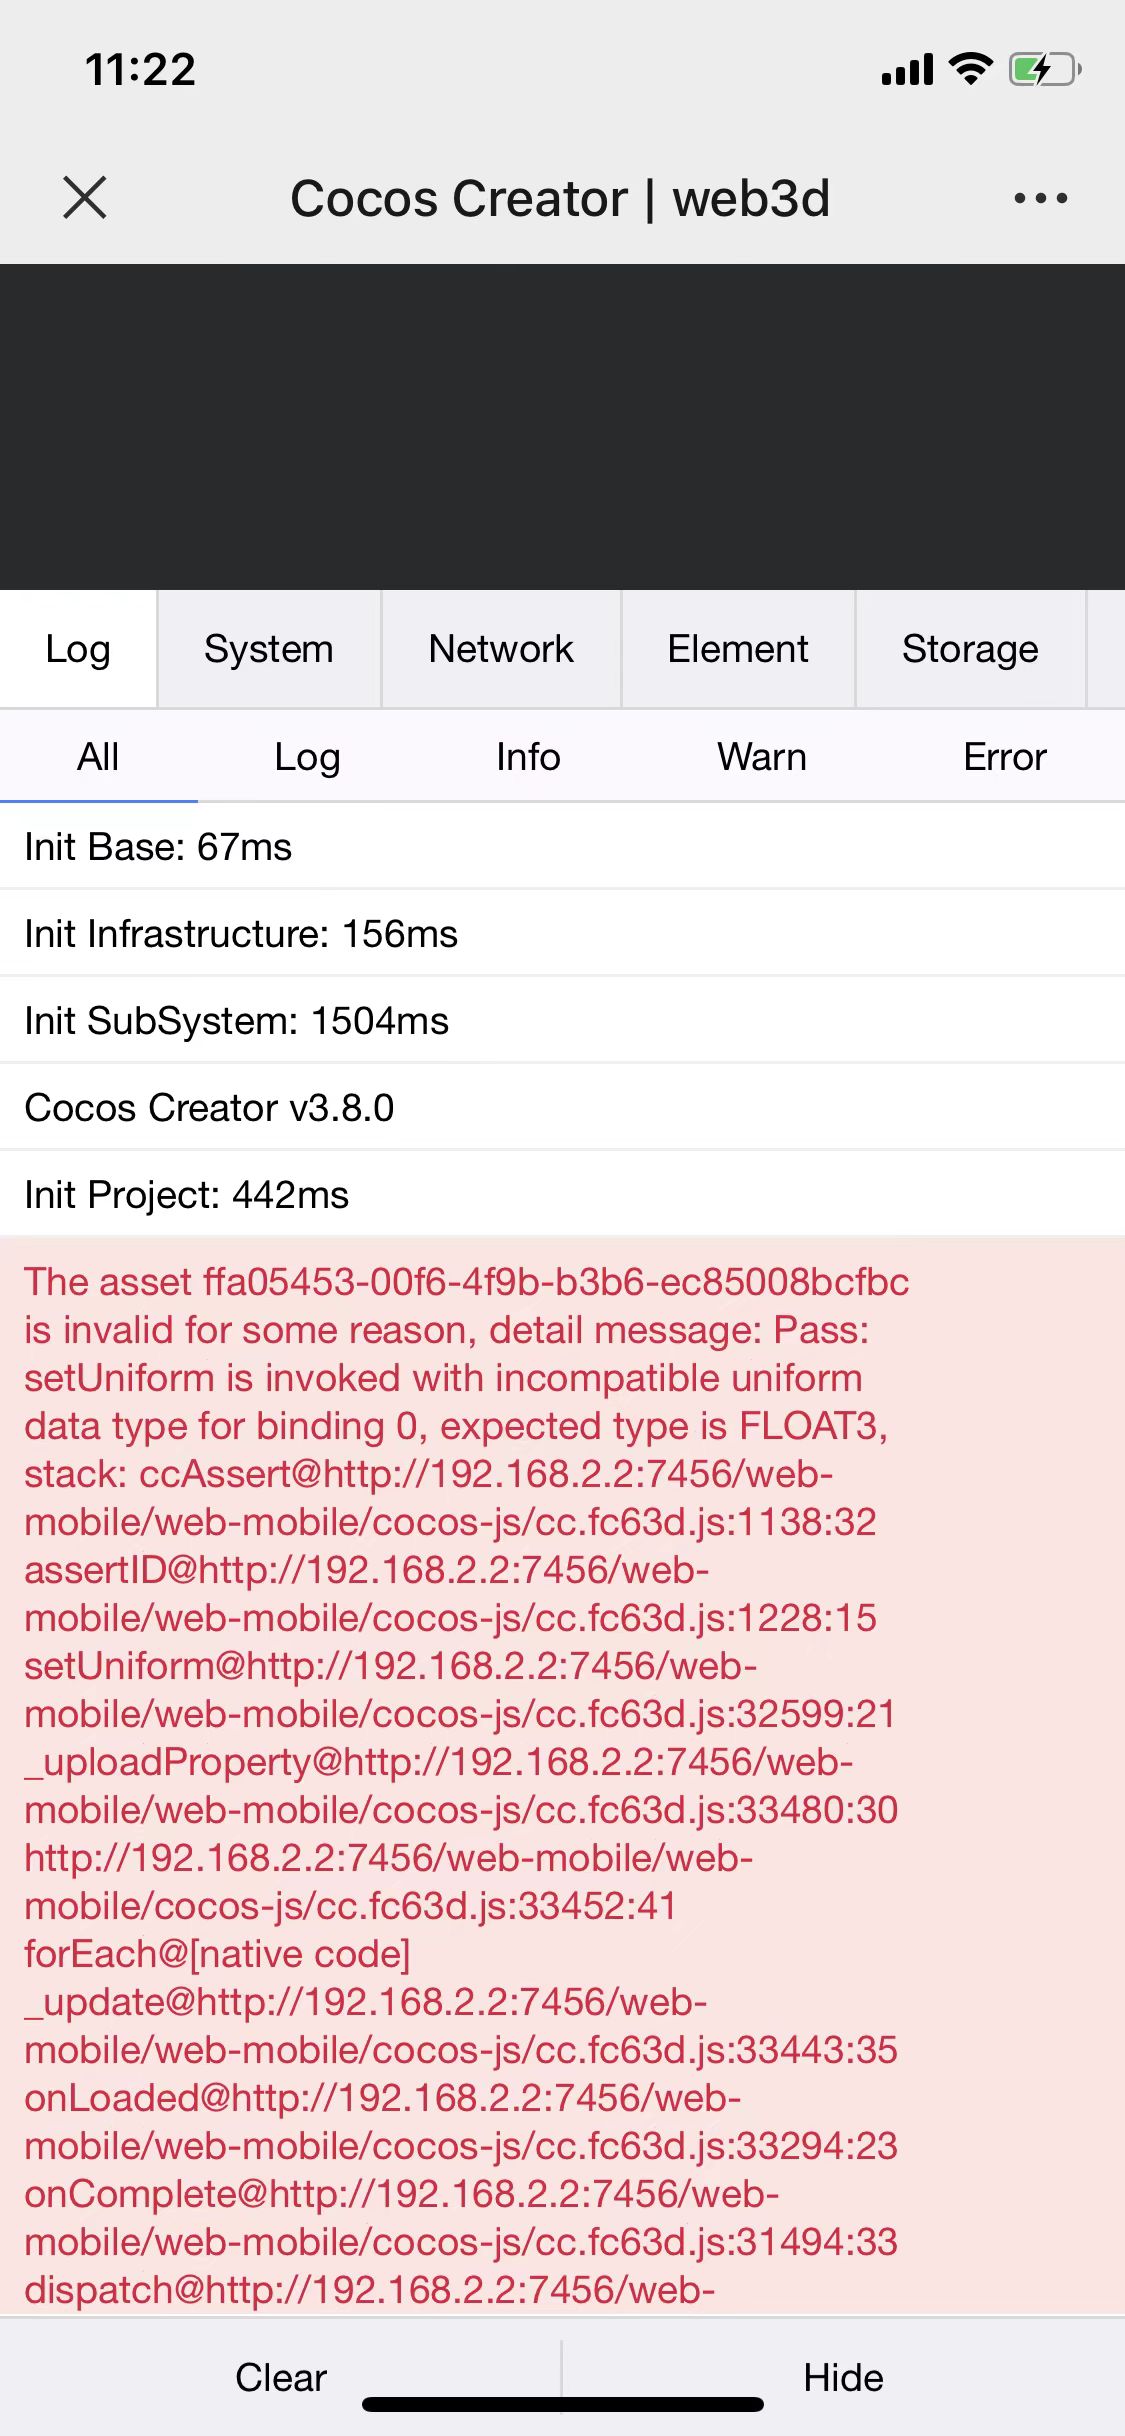Close the Cocos Creator web page
The height and width of the screenshot is (2436, 1125).
click(x=85, y=197)
